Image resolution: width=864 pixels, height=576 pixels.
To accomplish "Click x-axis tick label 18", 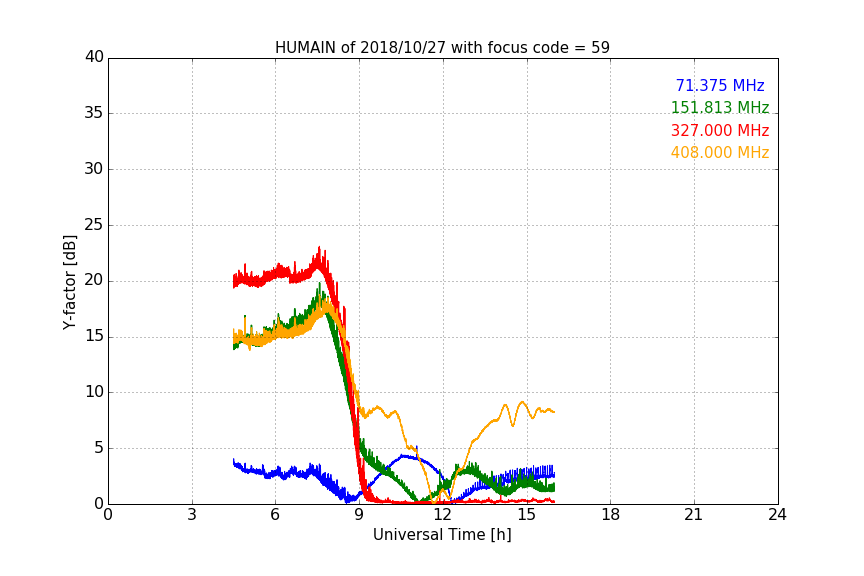I will (x=611, y=515).
